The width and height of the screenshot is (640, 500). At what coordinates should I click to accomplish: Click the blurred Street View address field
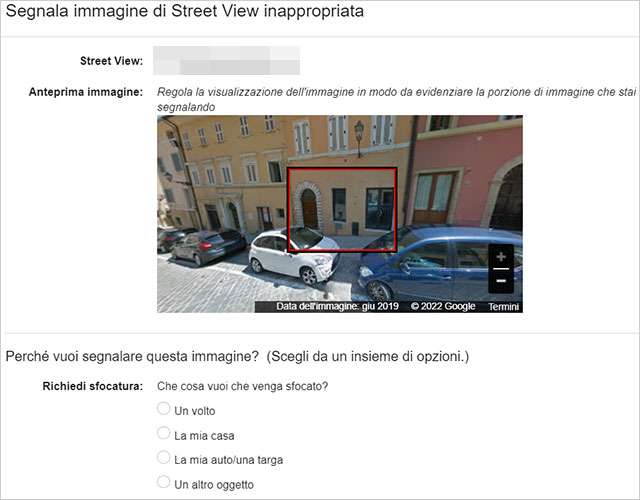227,60
